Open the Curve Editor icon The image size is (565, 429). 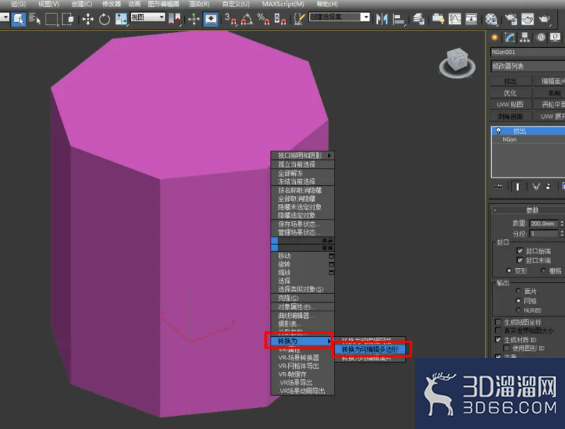tap(455, 19)
